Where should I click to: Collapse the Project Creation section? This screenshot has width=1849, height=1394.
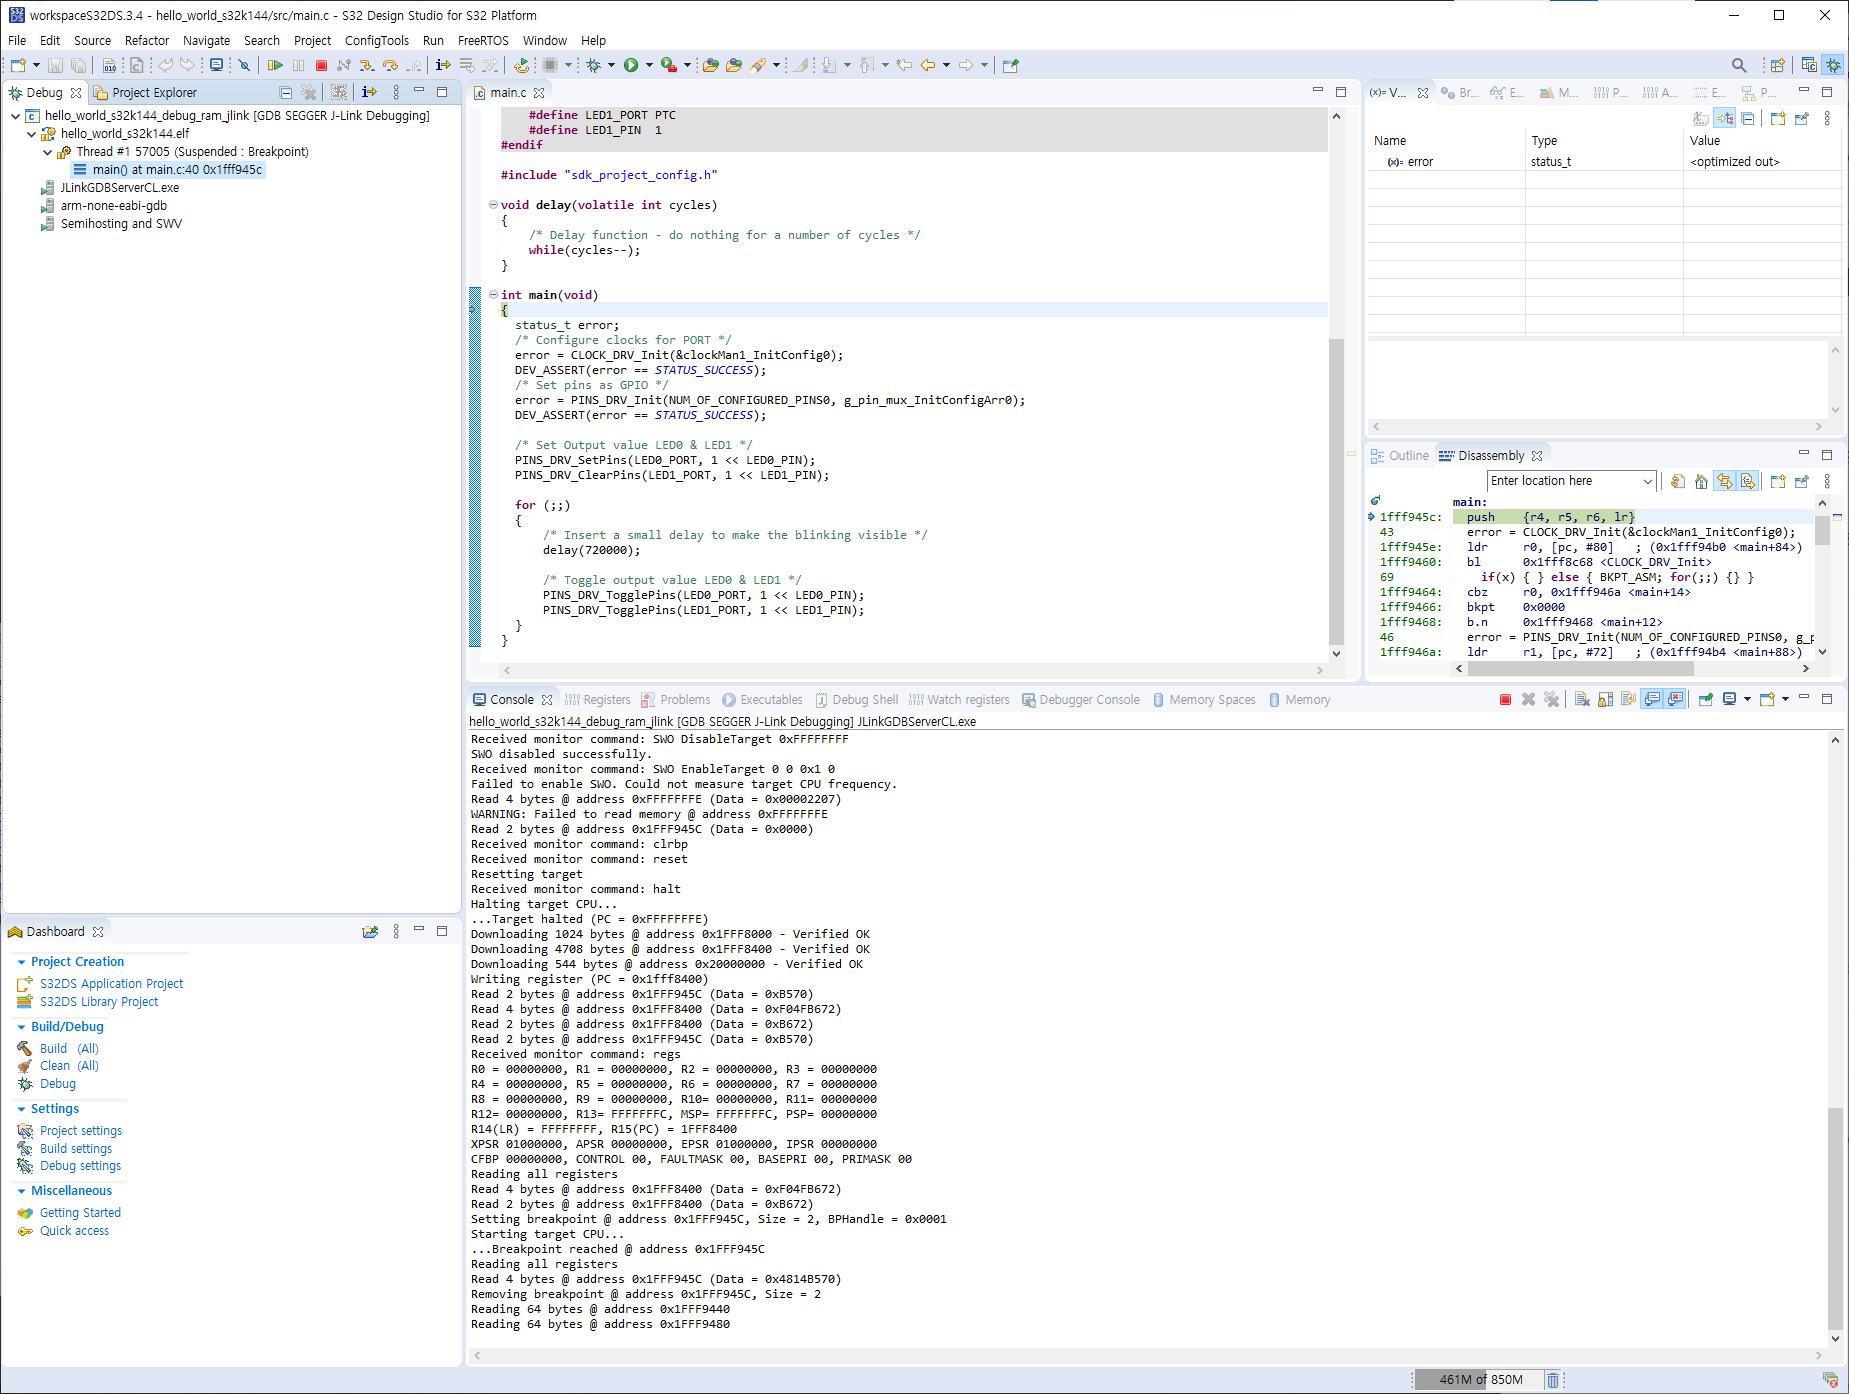click(21, 961)
